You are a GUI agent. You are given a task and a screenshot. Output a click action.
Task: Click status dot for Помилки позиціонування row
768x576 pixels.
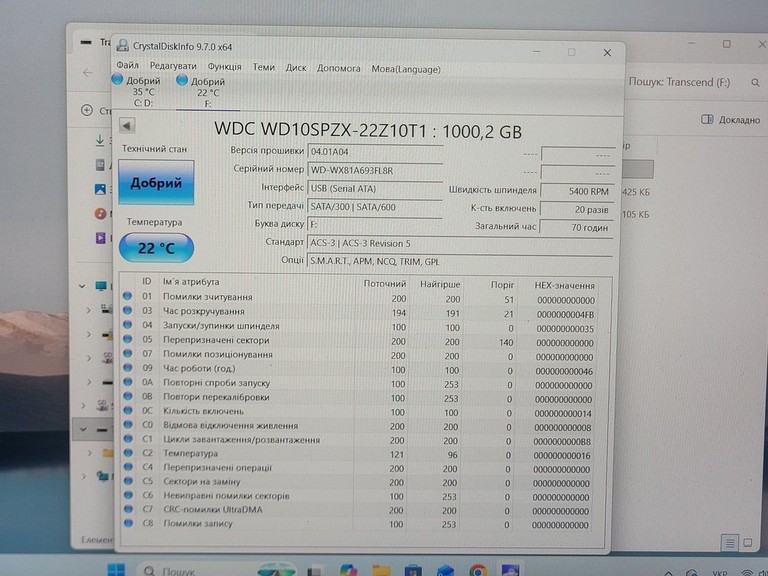127,353
